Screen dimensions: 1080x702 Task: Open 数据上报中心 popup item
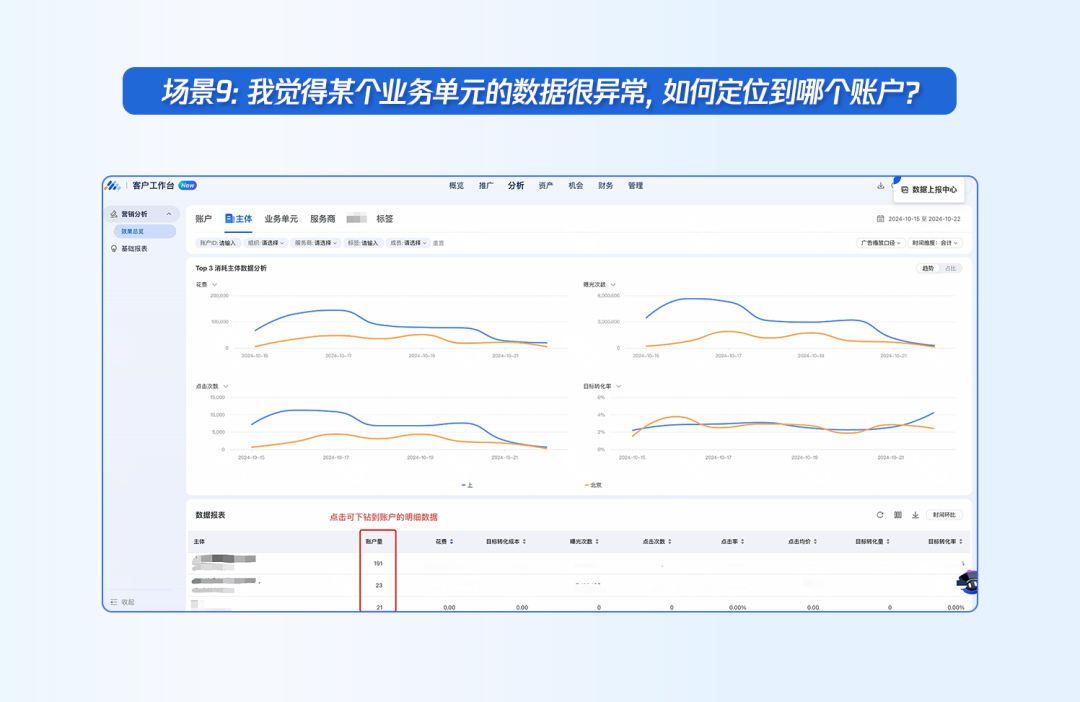tap(928, 189)
